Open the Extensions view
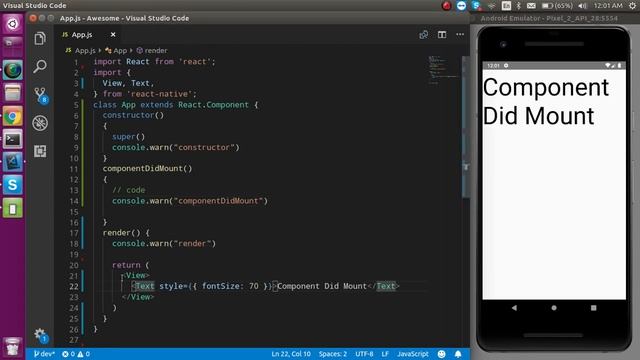 (40, 151)
